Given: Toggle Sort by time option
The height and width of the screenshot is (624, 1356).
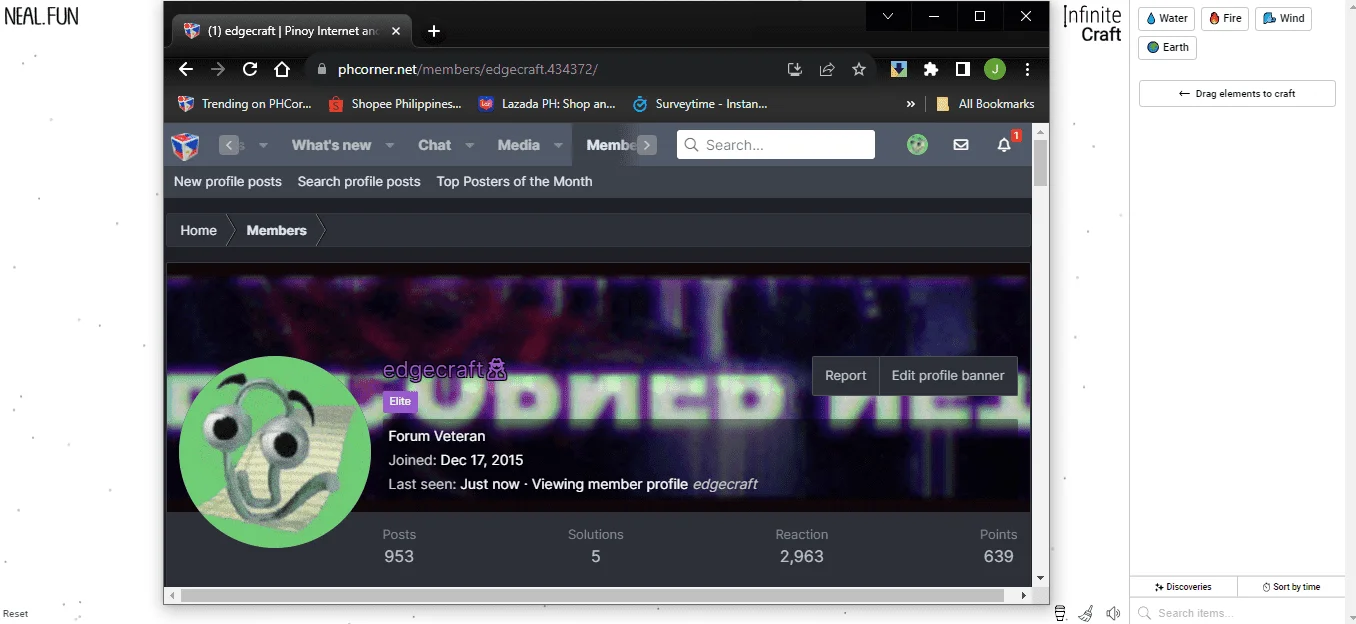Looking at the screenshot, I should [1291, 587].
